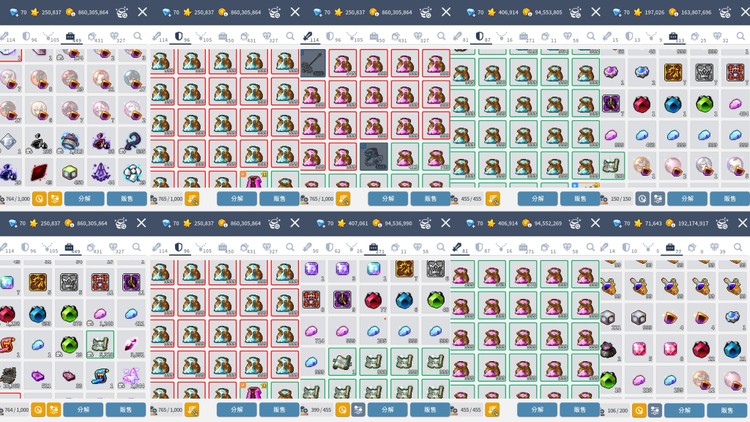Select weapon tab 14 in the 106/200 panel

pos(609,248)
